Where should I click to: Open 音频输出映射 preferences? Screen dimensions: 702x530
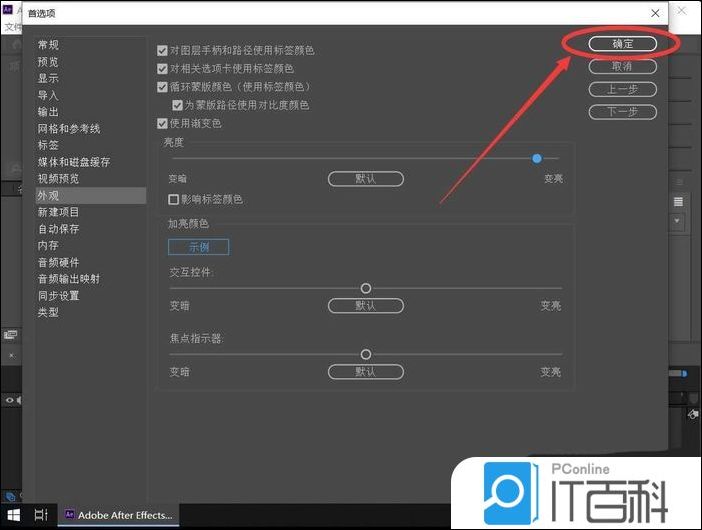point(69,279)
